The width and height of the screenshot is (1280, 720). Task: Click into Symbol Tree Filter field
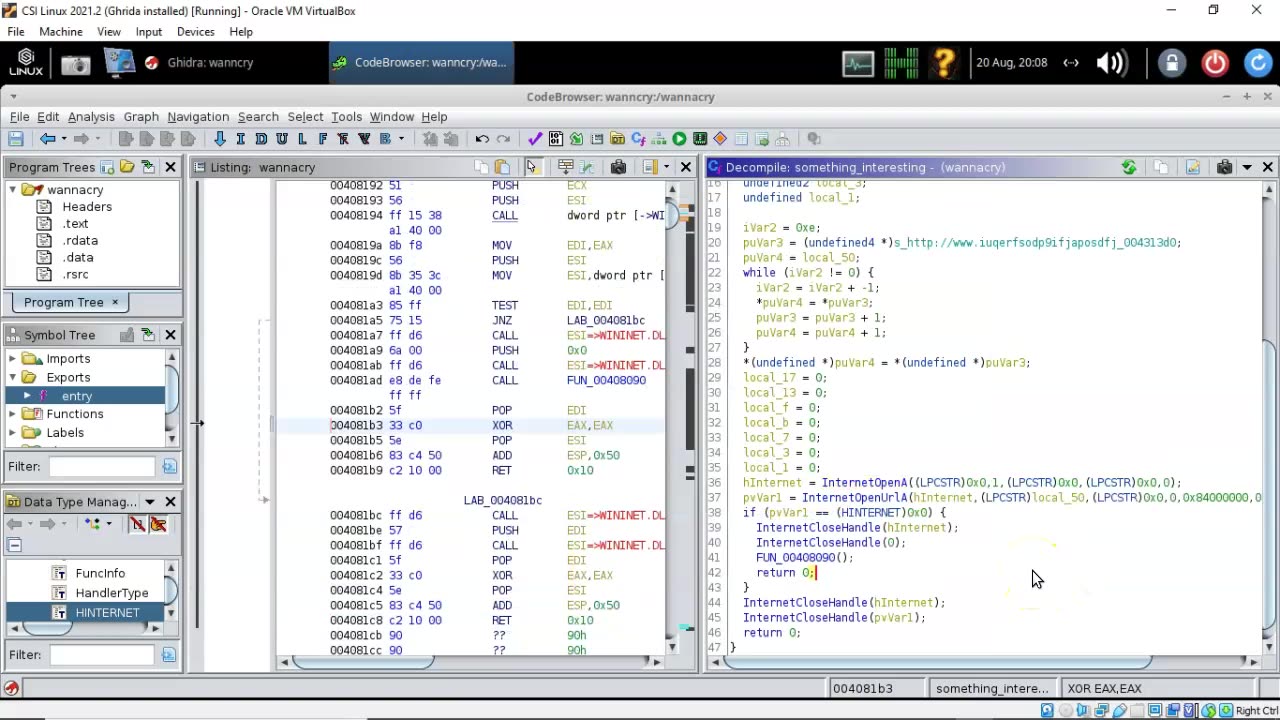(102, 466)
